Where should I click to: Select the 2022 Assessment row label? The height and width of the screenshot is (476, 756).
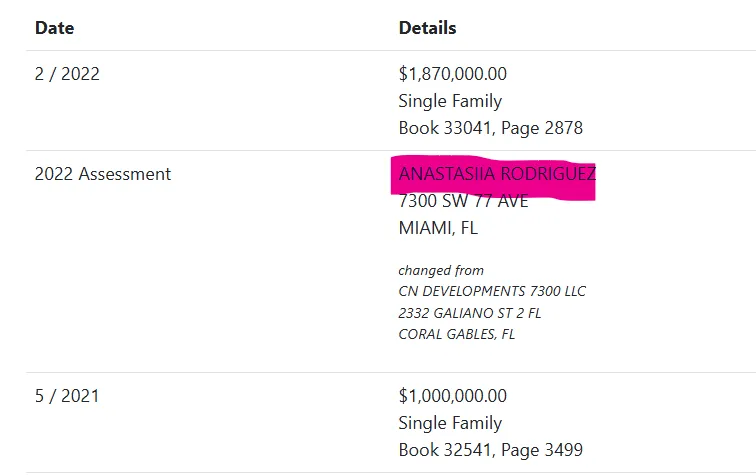tap(103, 174)
